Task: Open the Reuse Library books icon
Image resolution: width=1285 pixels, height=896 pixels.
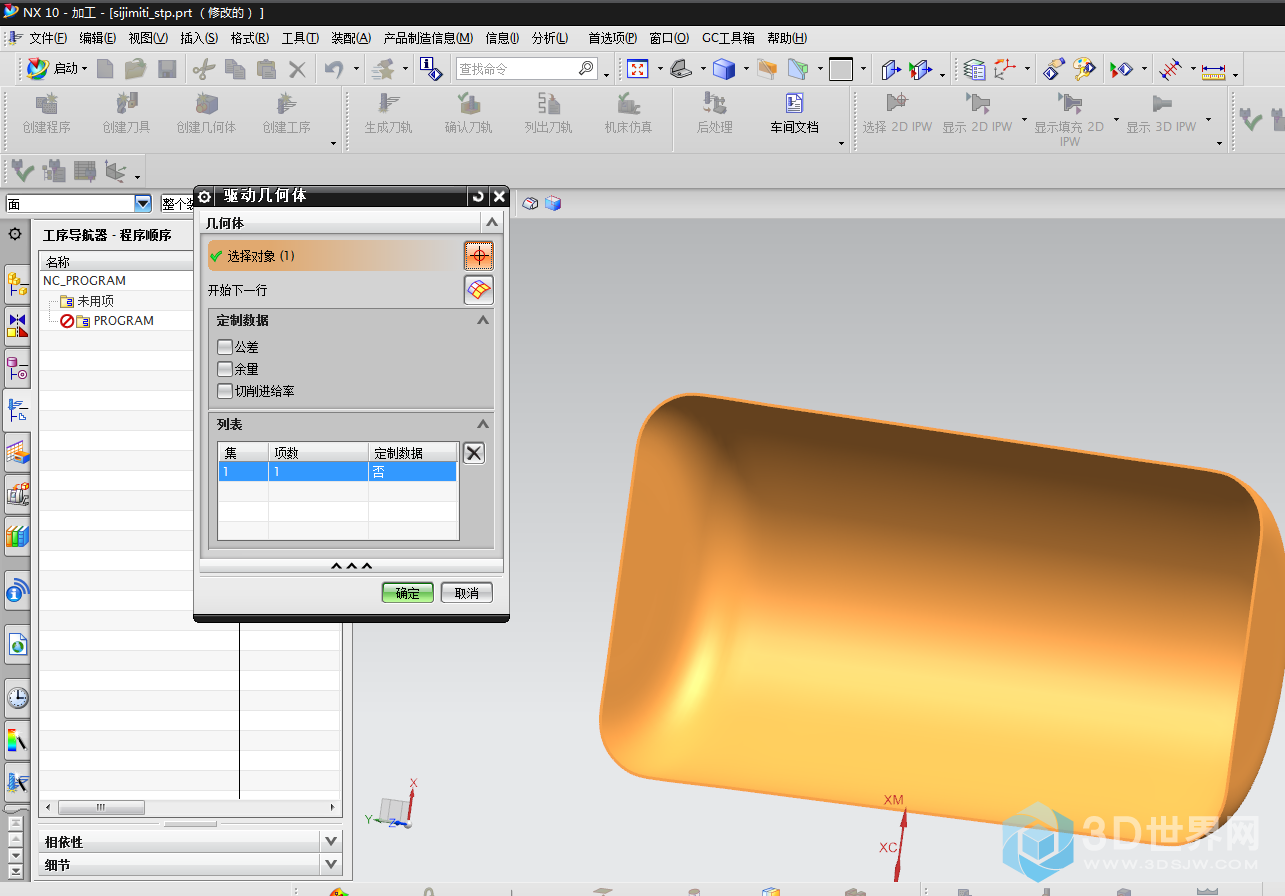Action: 17,536
